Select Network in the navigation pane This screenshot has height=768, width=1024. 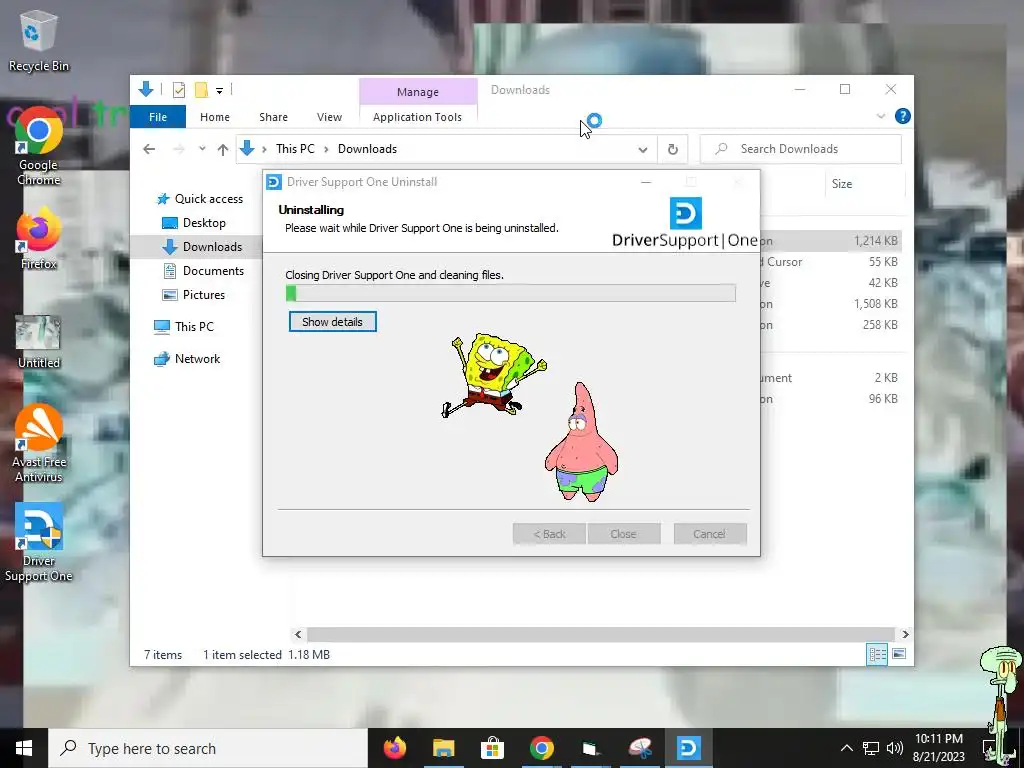187,359
